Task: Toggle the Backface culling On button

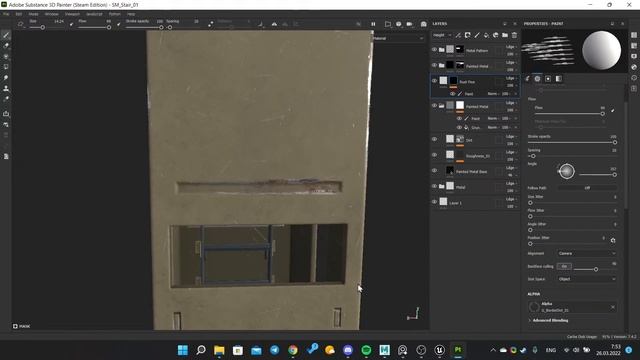Action: (564, 267)
